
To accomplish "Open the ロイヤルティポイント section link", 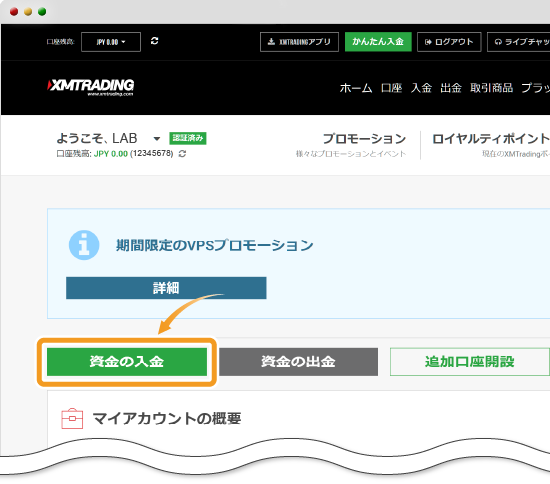I will point(491,139).
